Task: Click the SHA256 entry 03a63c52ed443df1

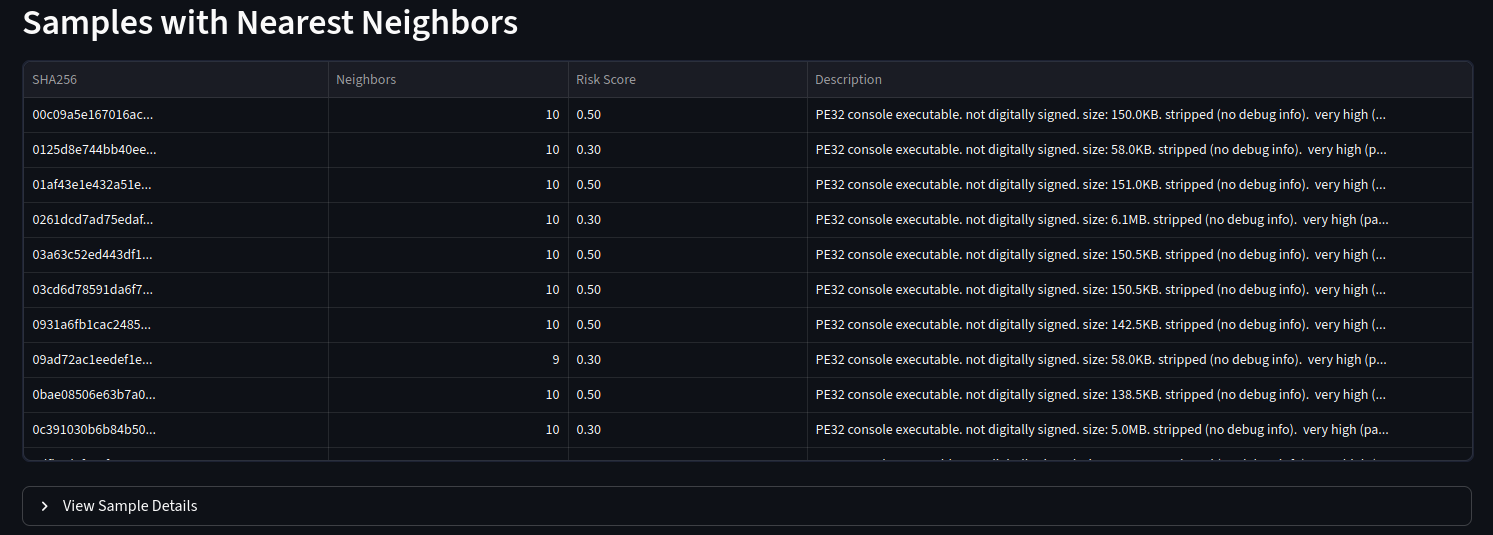Action: pyautogui.click(x=92, y=255)
